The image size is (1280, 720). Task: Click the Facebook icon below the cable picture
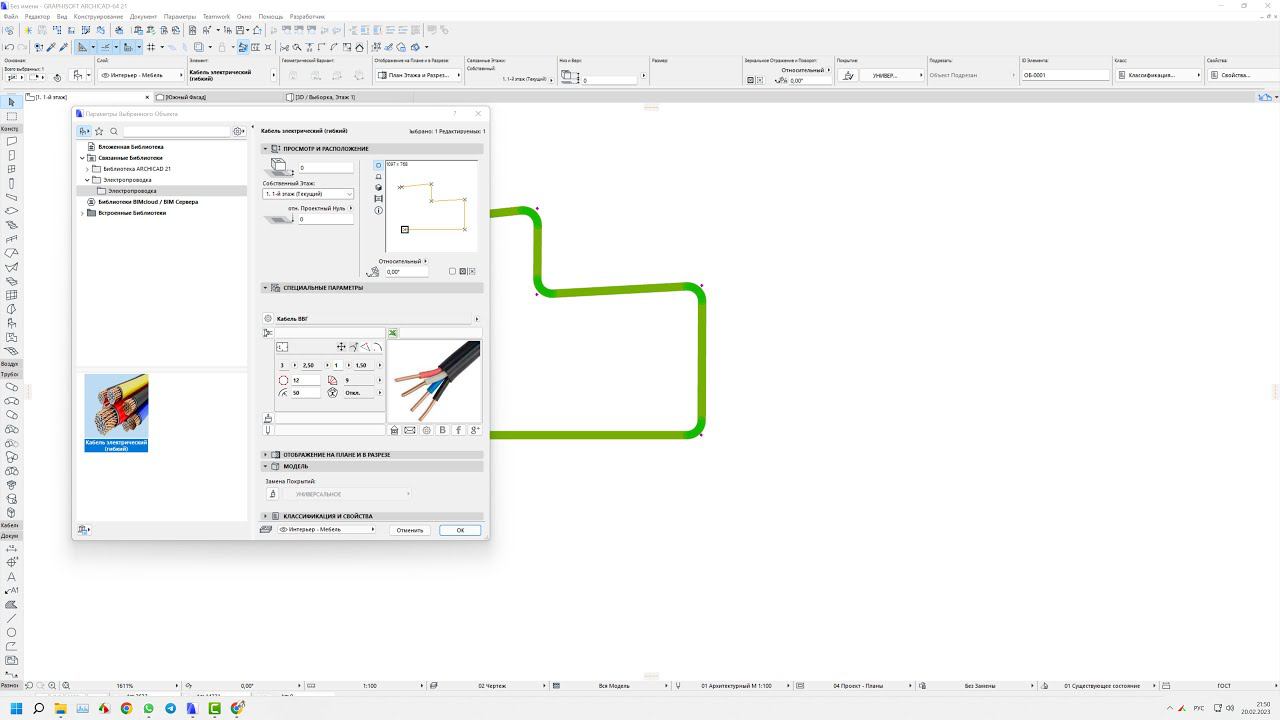(x=458, y=430)
